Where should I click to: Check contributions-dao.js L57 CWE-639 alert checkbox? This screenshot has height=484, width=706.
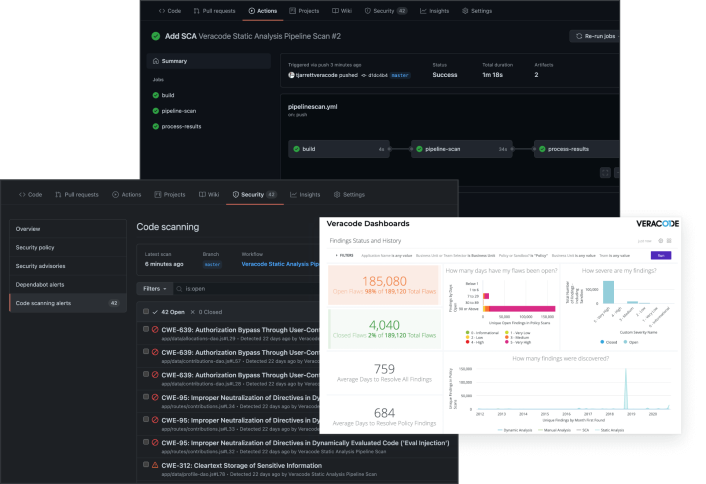click(146, 352)
